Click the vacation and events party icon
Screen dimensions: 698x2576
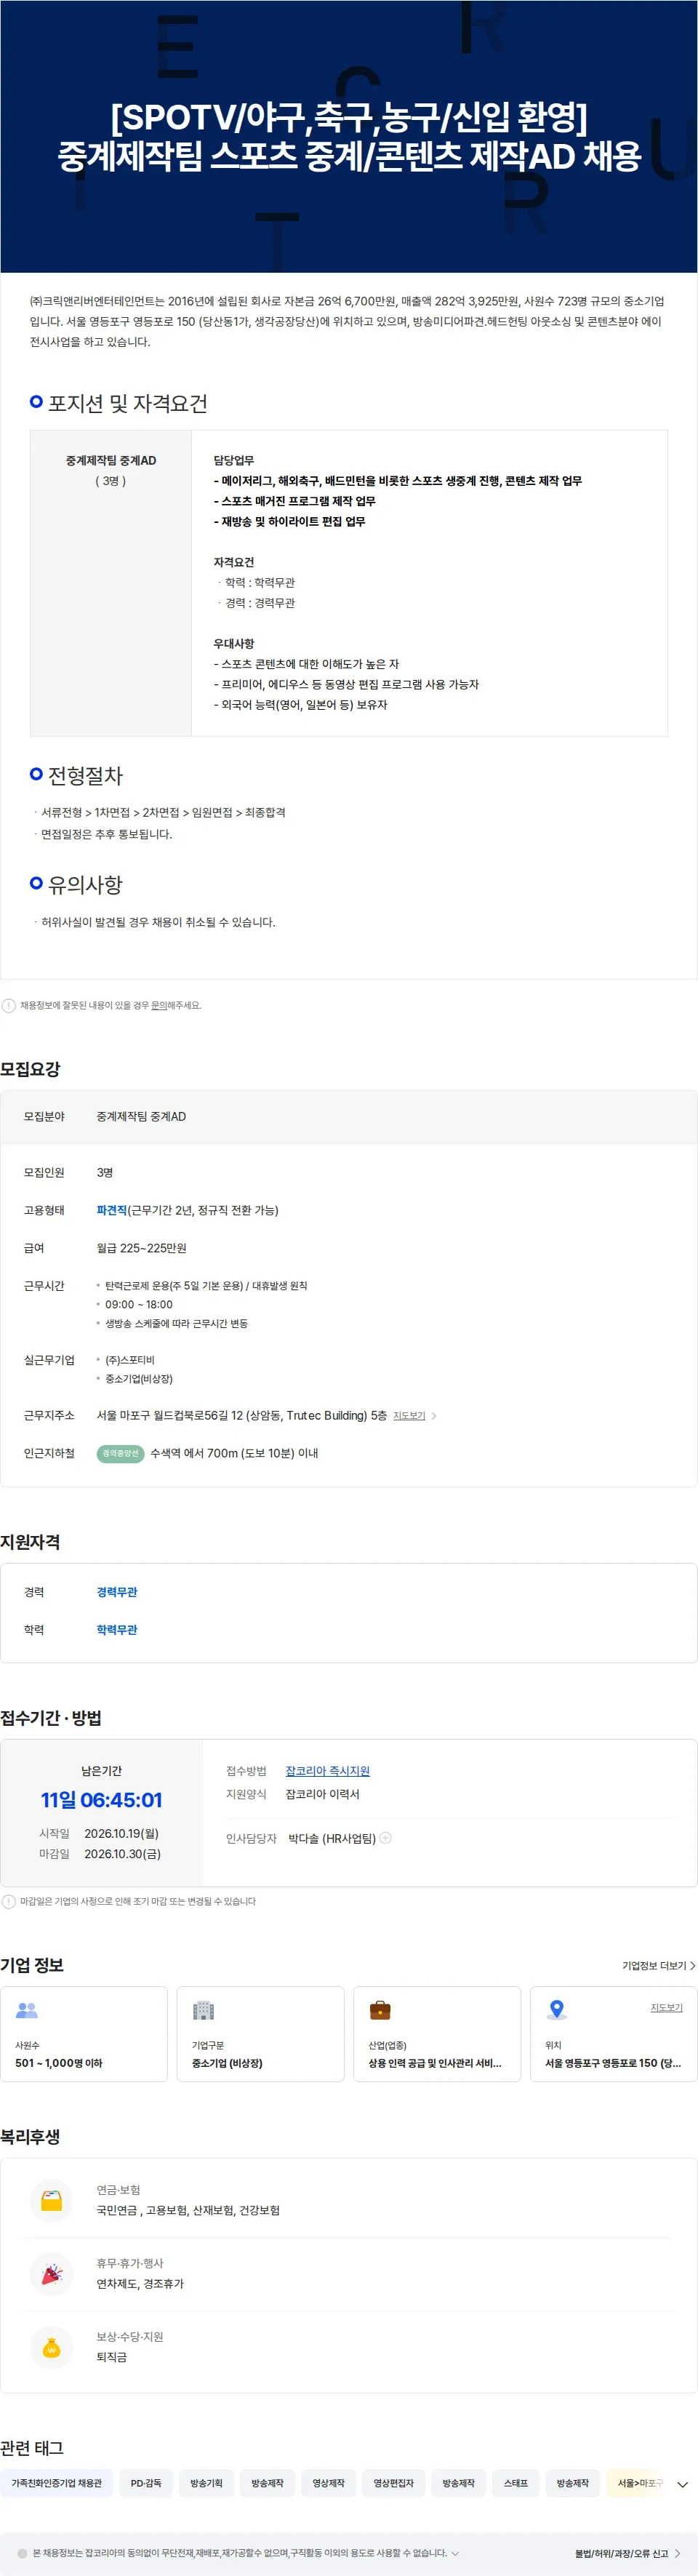tap(52, 2274)
